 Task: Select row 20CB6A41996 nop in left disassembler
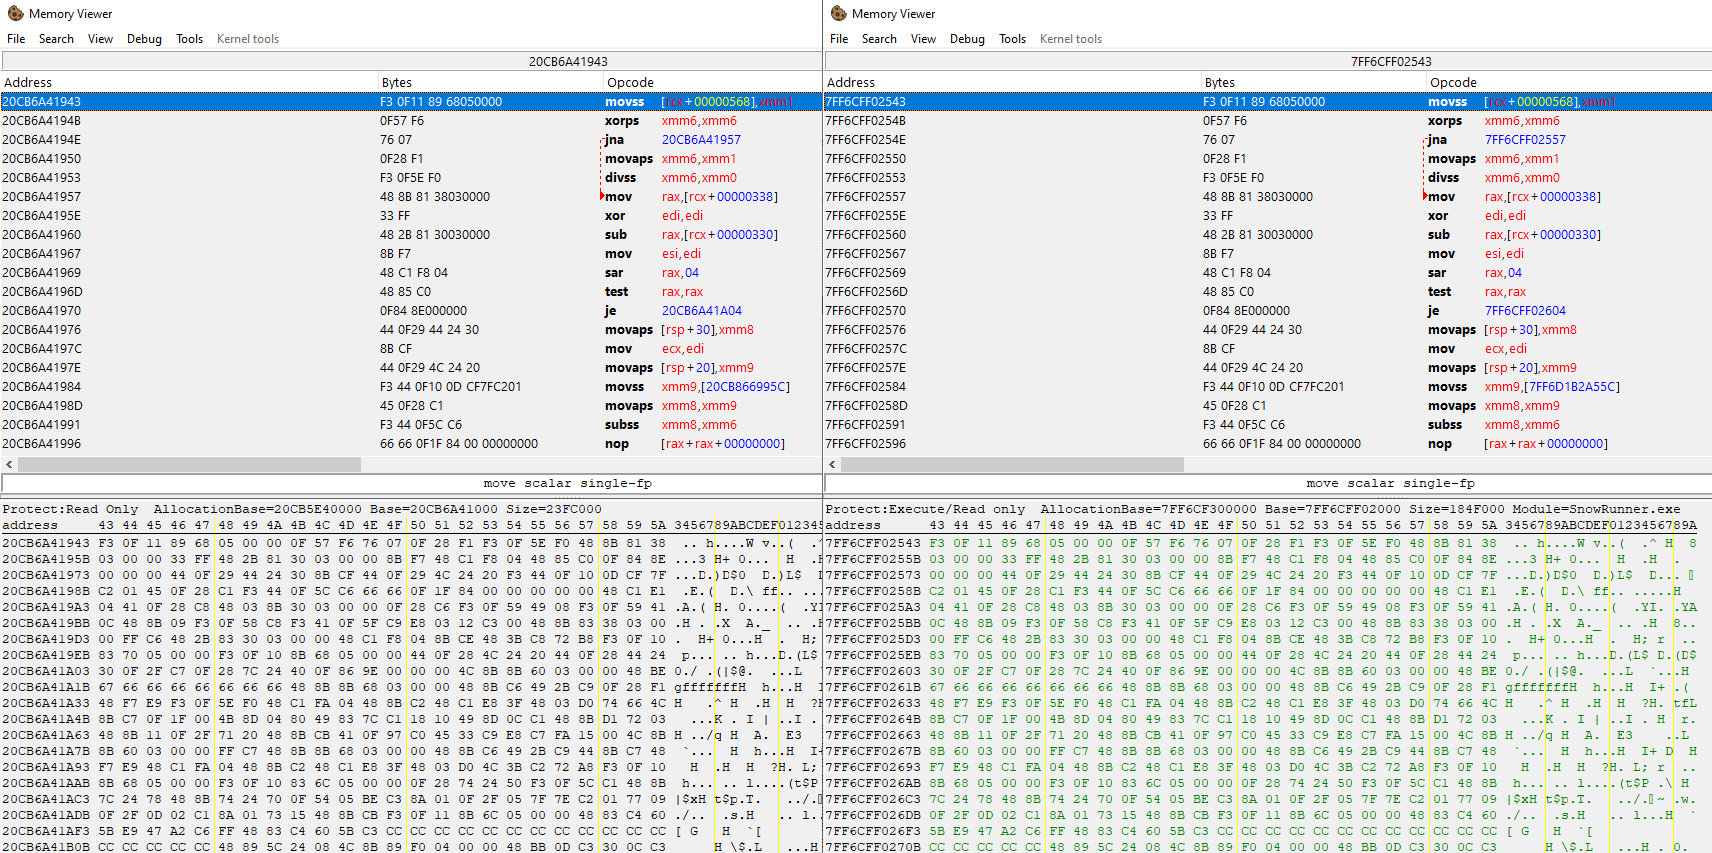tap(410, 443)
